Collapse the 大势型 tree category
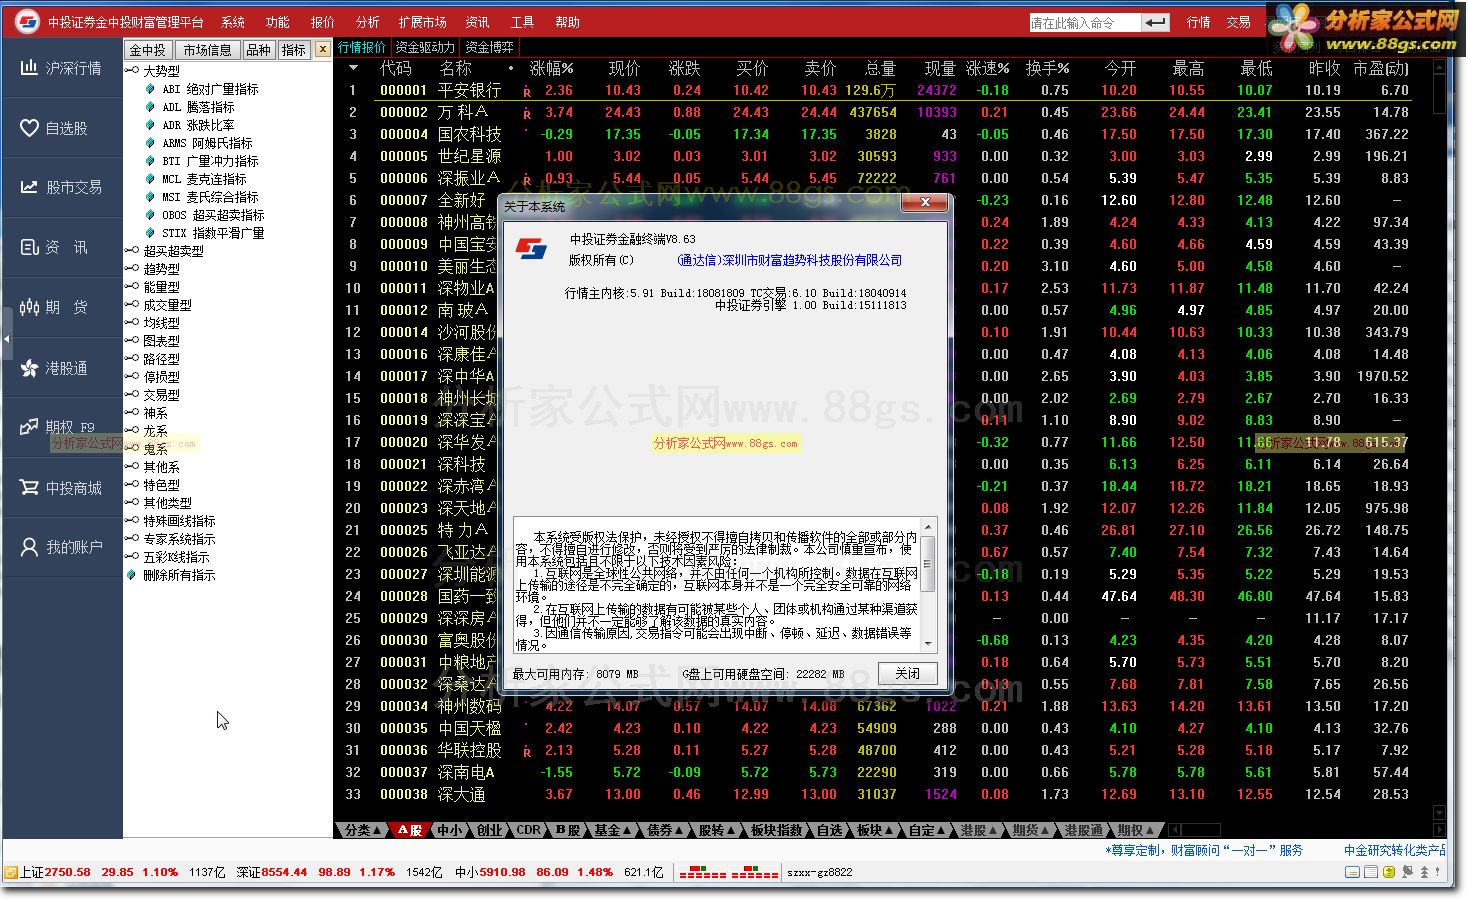This screenshot has width=1468, height=900. click(132, 71)
